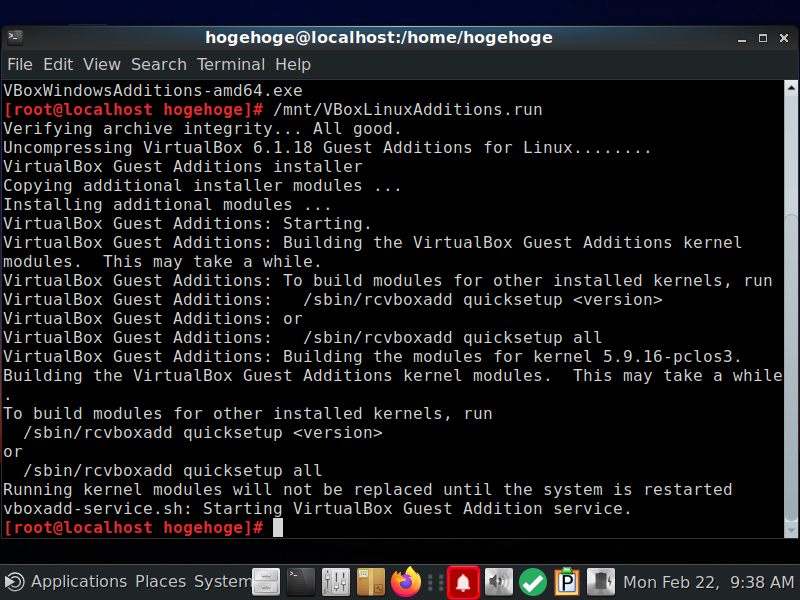
Task: Open the package manager box icon
Action: coord(371,582)
